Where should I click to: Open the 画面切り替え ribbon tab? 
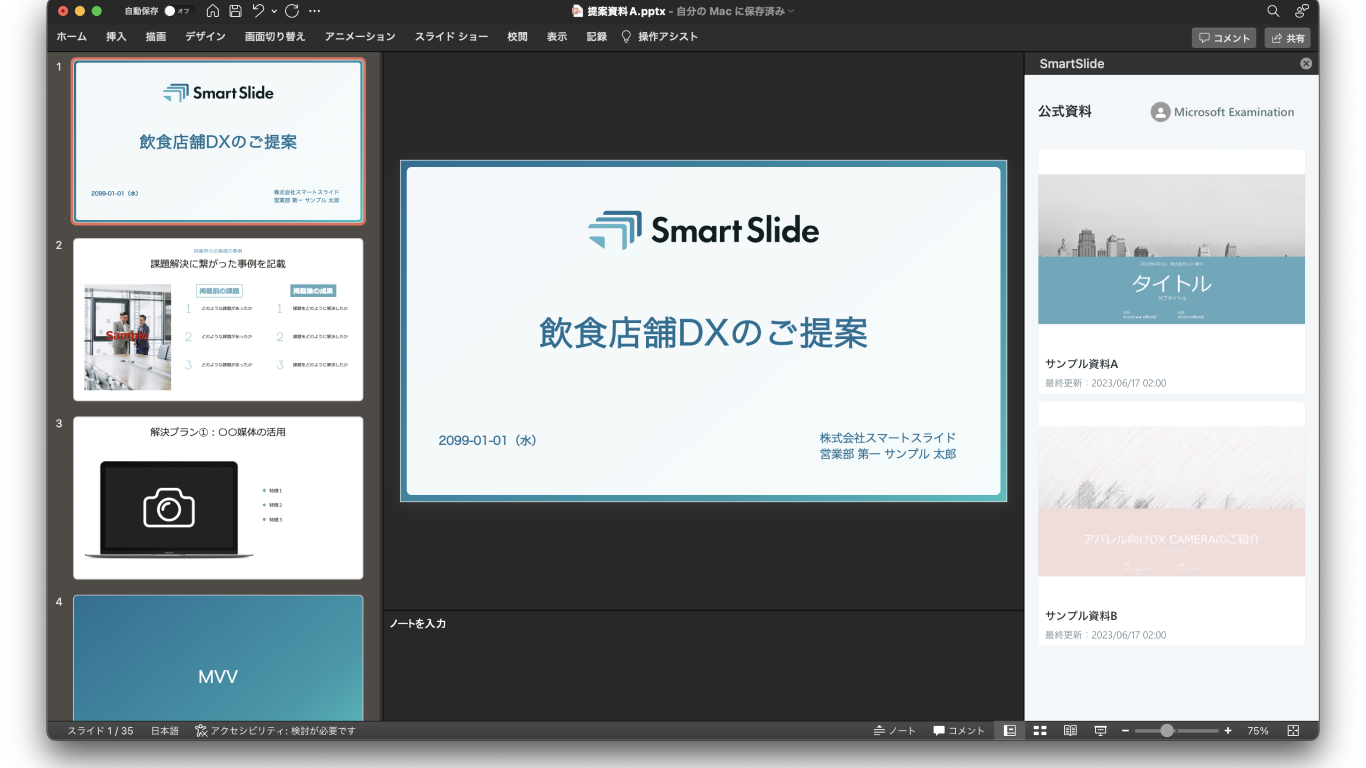pyautogui.click(x=275, y=37)
